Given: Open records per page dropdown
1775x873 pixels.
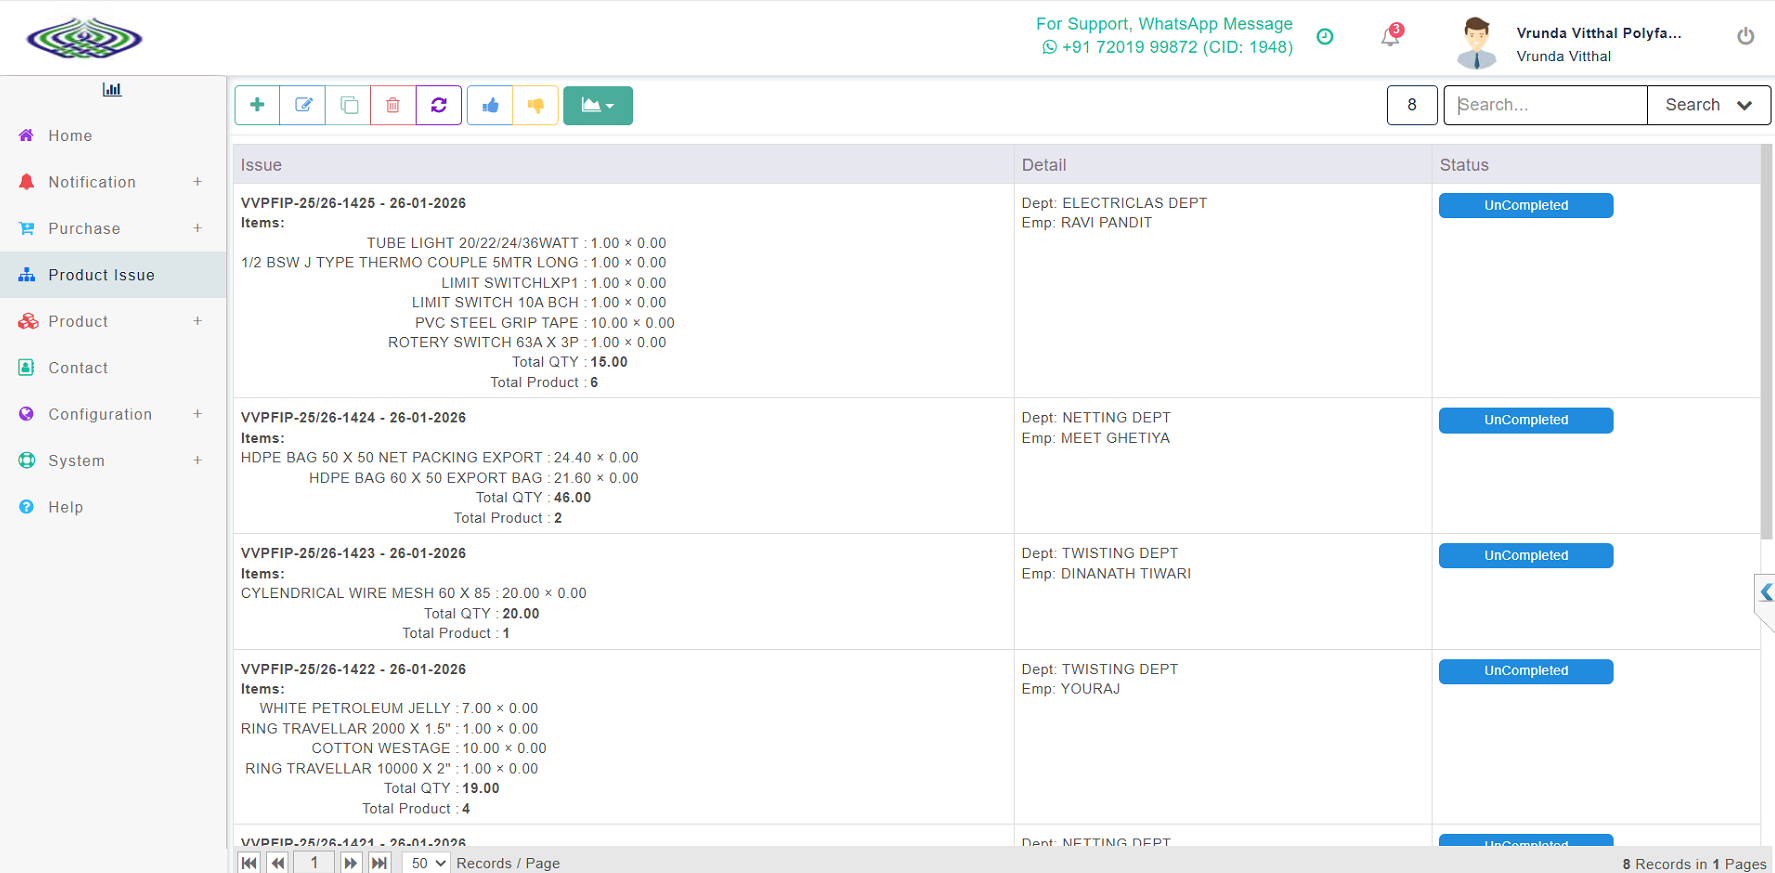Looking at the screenshot, I should tap(428, 863).
